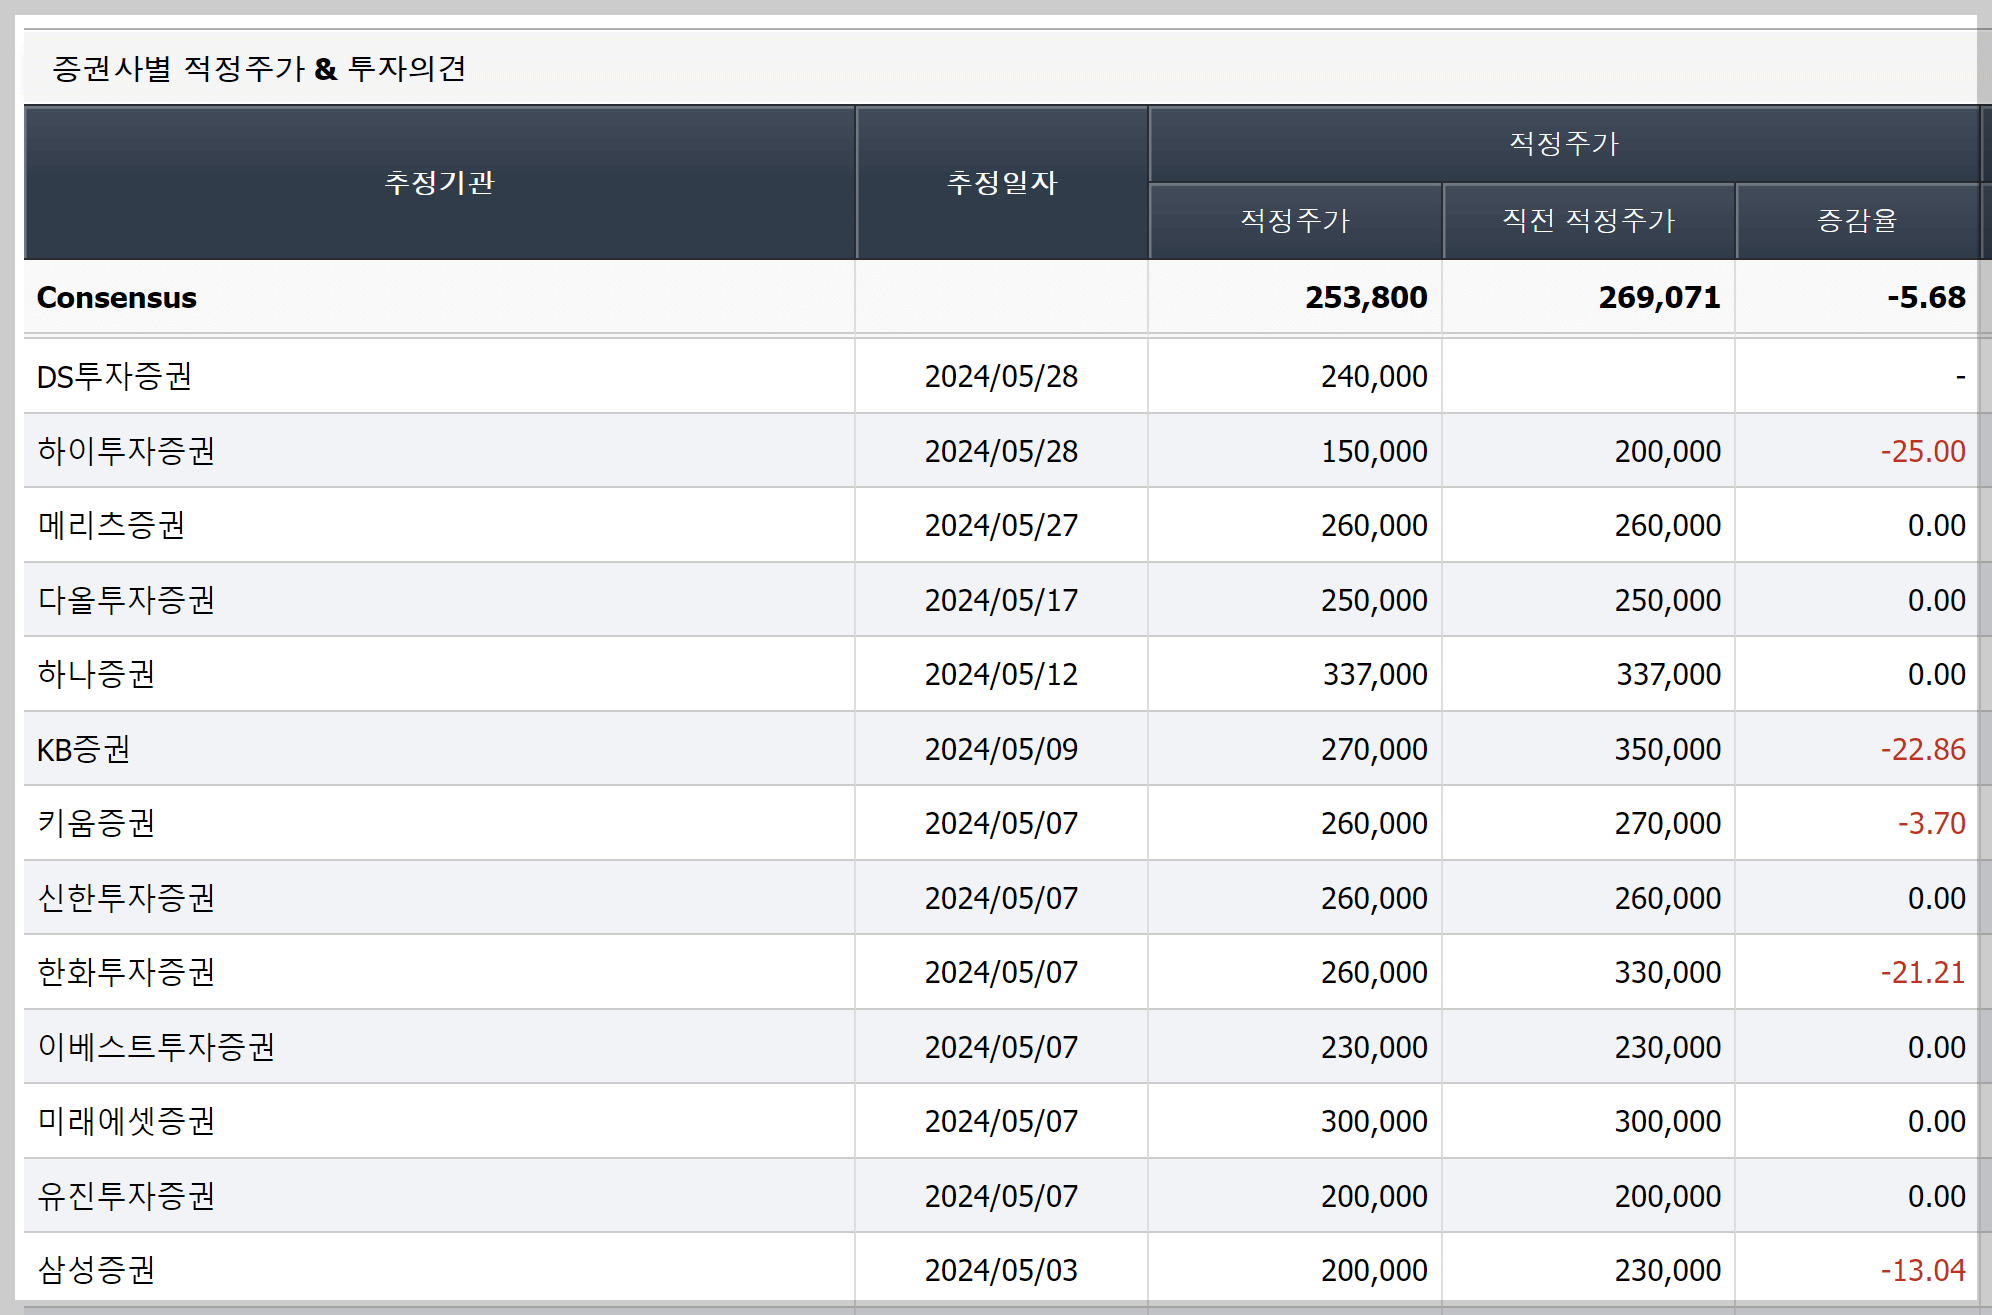This screenshot has width=1992, height=1315.
Task: Click the DS투자증권 institution name
Action: 110,376
